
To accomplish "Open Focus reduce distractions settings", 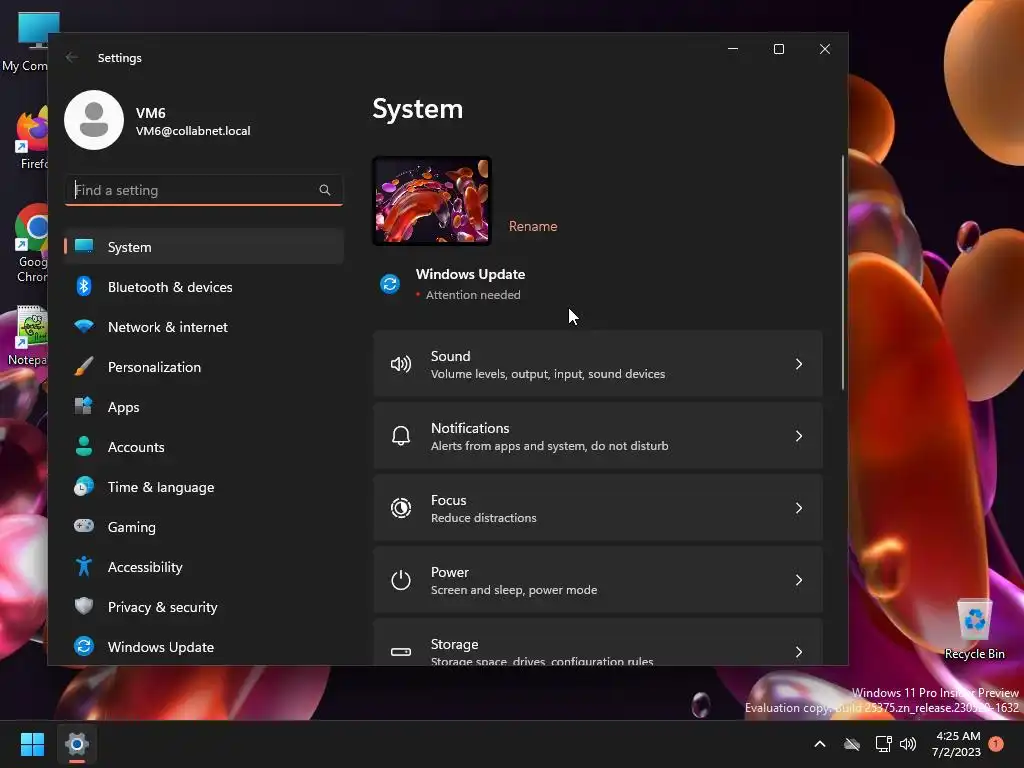I will (598, 507).
